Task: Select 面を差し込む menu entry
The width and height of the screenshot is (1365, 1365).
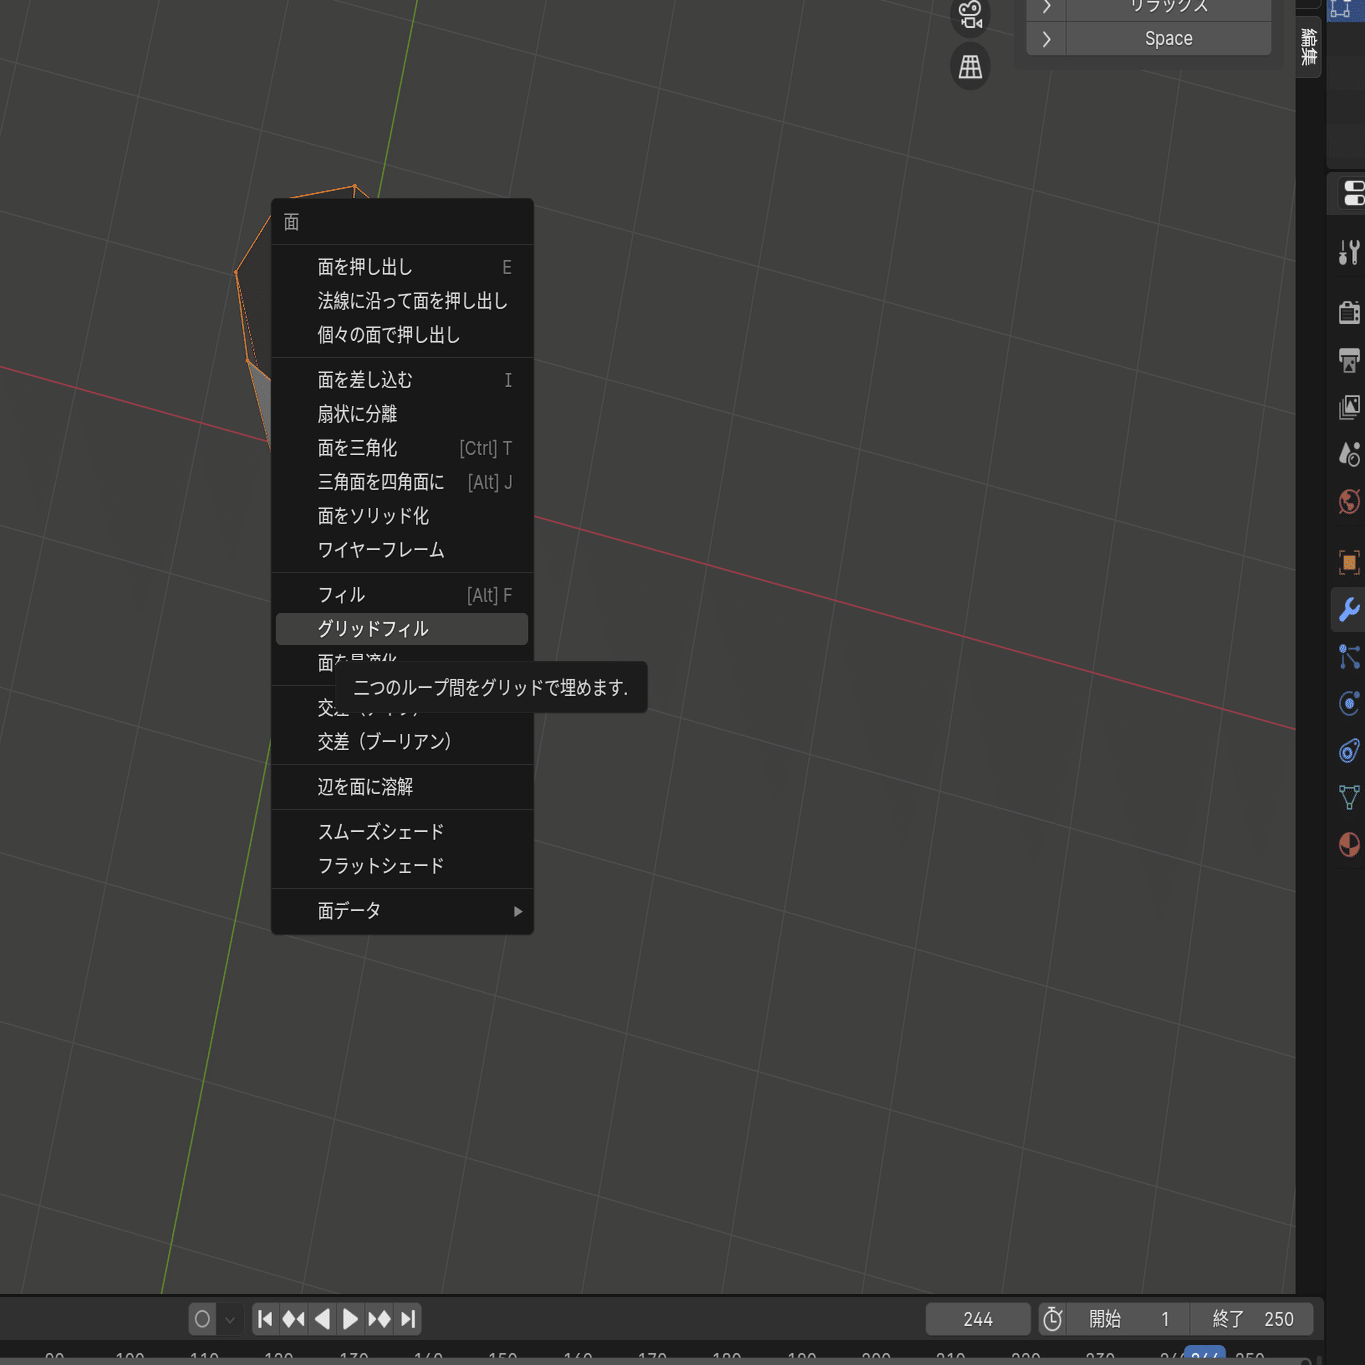Action: point(402,380)
